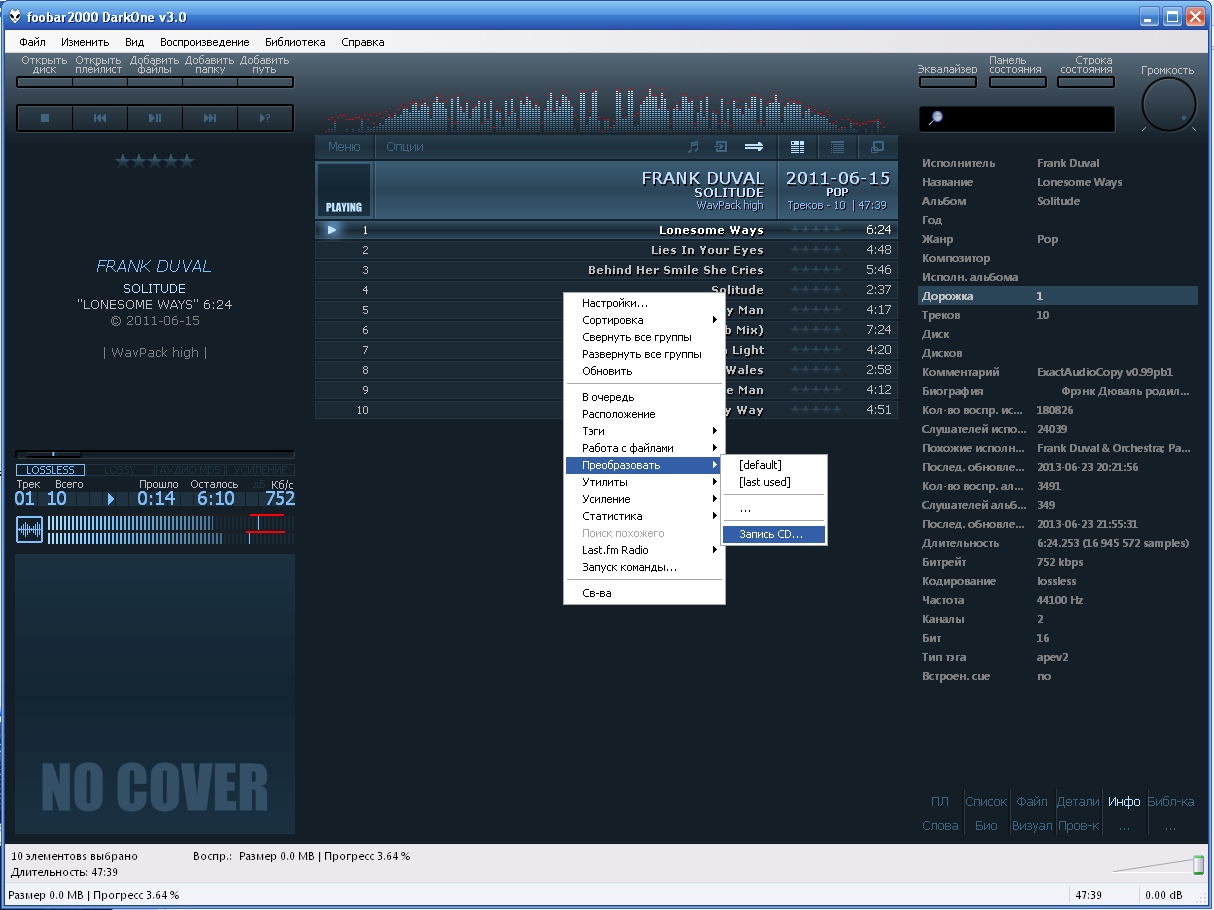
Task: Open Св-ва from the context menu
Action: [x=644, y=593]
